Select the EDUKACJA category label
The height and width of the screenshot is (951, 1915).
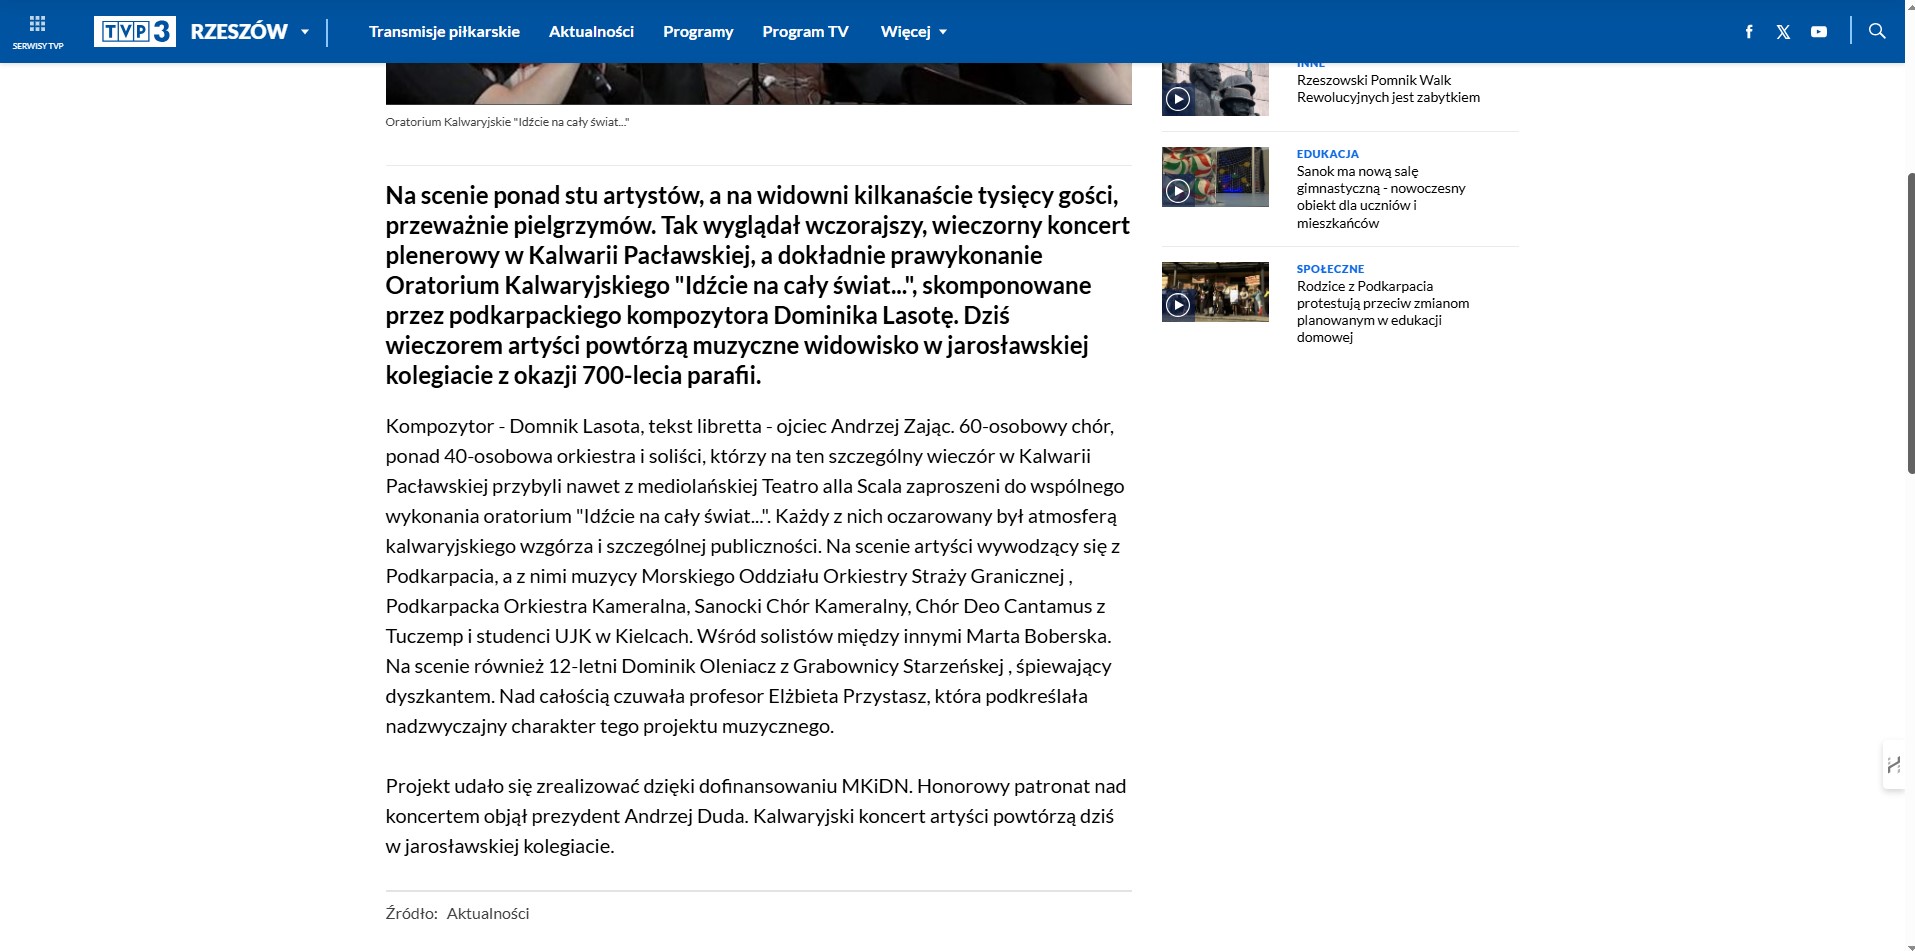tap(1327, 154)
